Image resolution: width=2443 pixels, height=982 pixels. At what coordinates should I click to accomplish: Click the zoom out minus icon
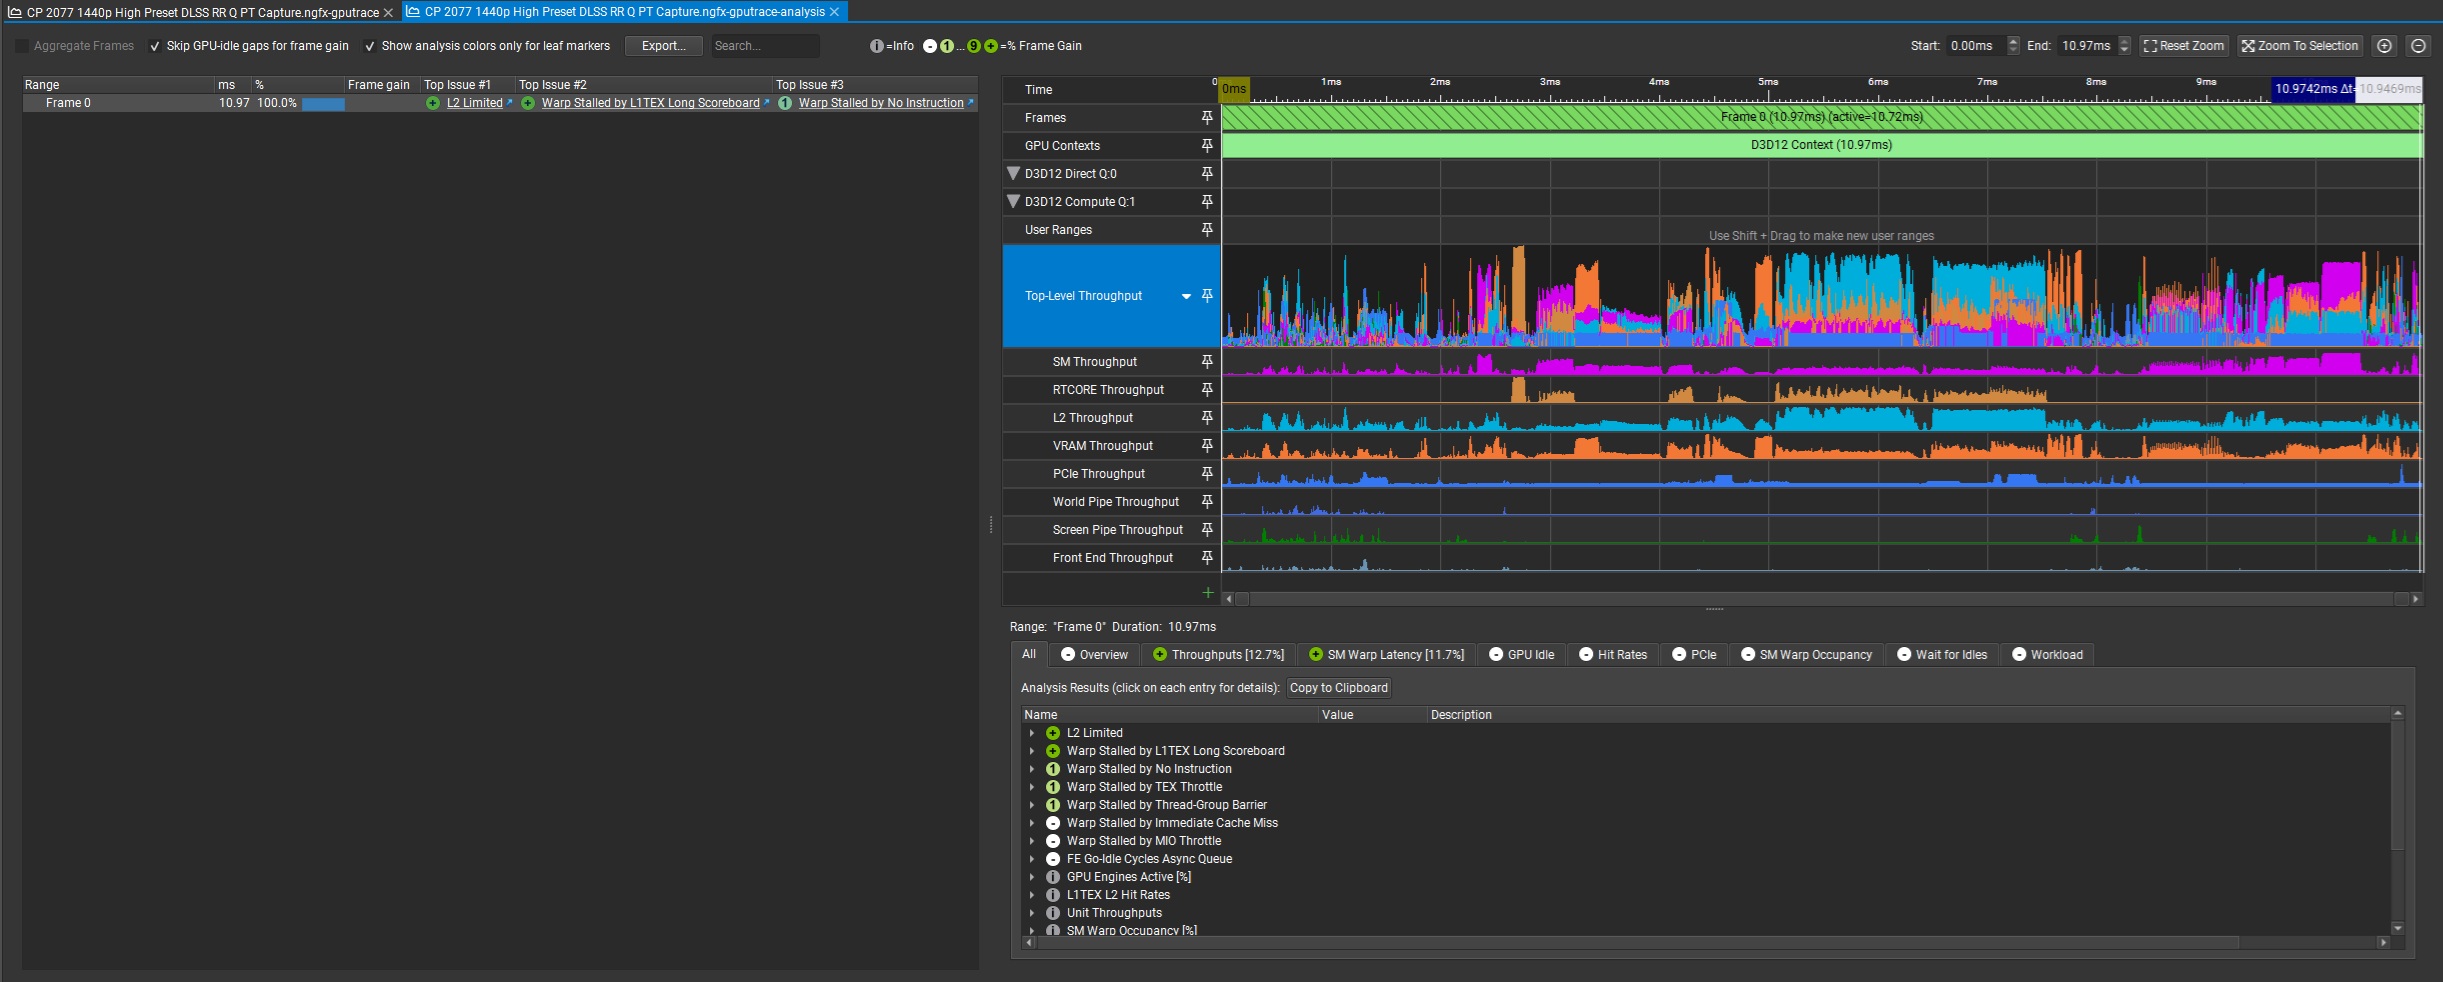click(x=2418, y=46)
